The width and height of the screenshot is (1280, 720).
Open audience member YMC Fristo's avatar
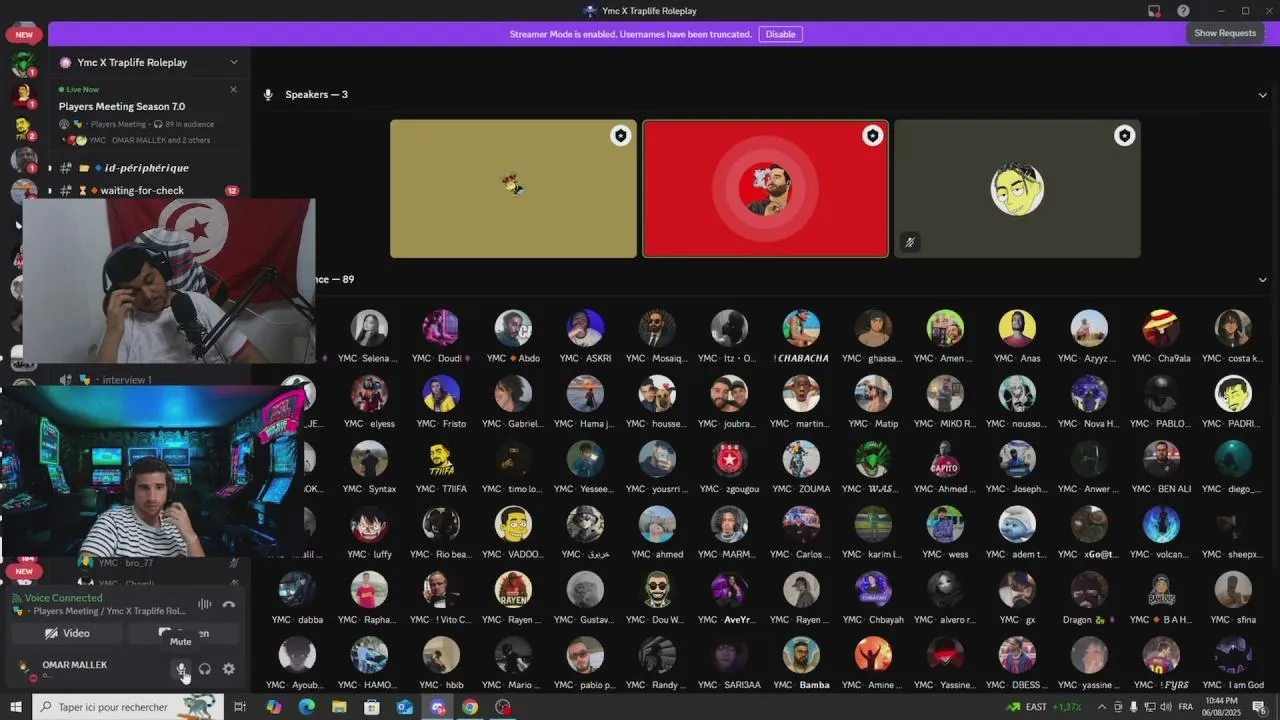(441, 393)
